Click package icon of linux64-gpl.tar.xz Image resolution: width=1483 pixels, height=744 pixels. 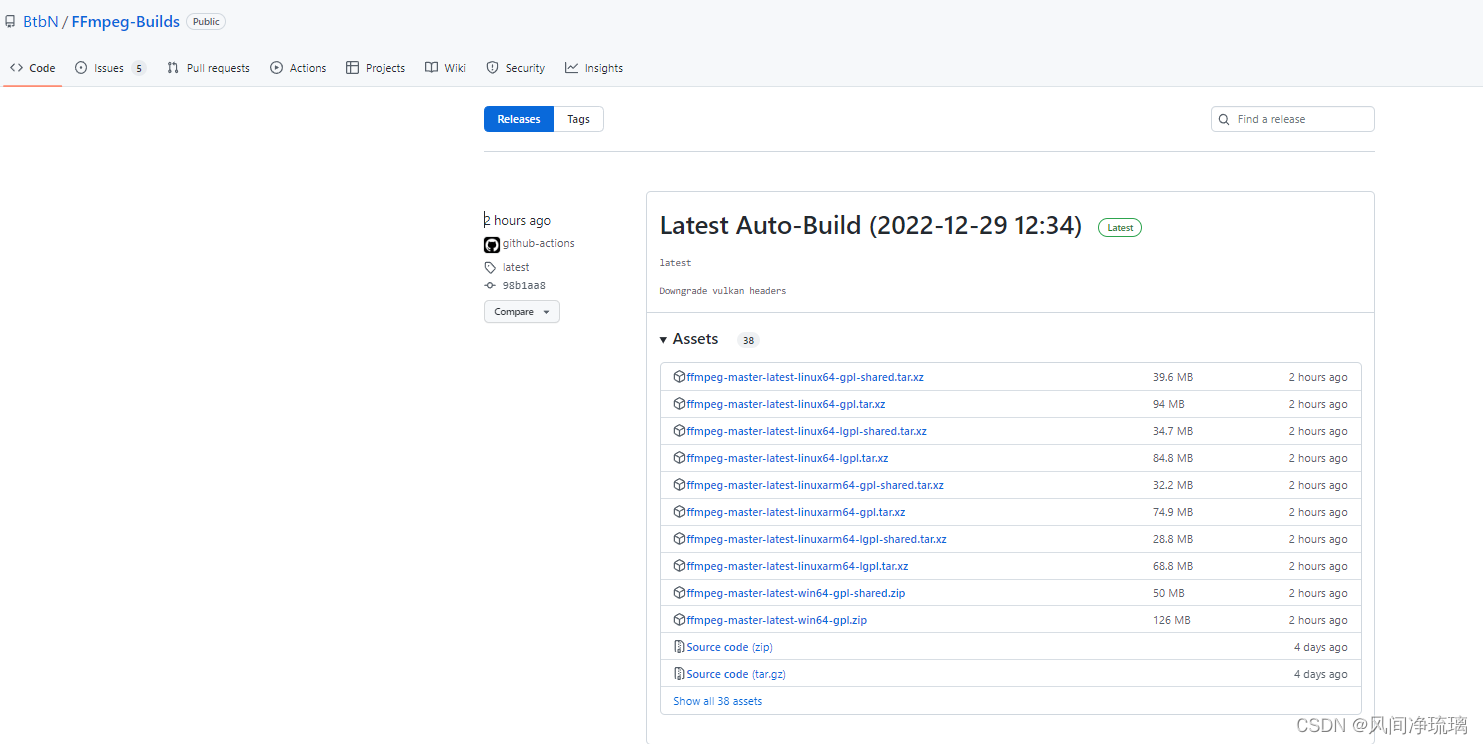pyautogui.click(x=679, y=404)
